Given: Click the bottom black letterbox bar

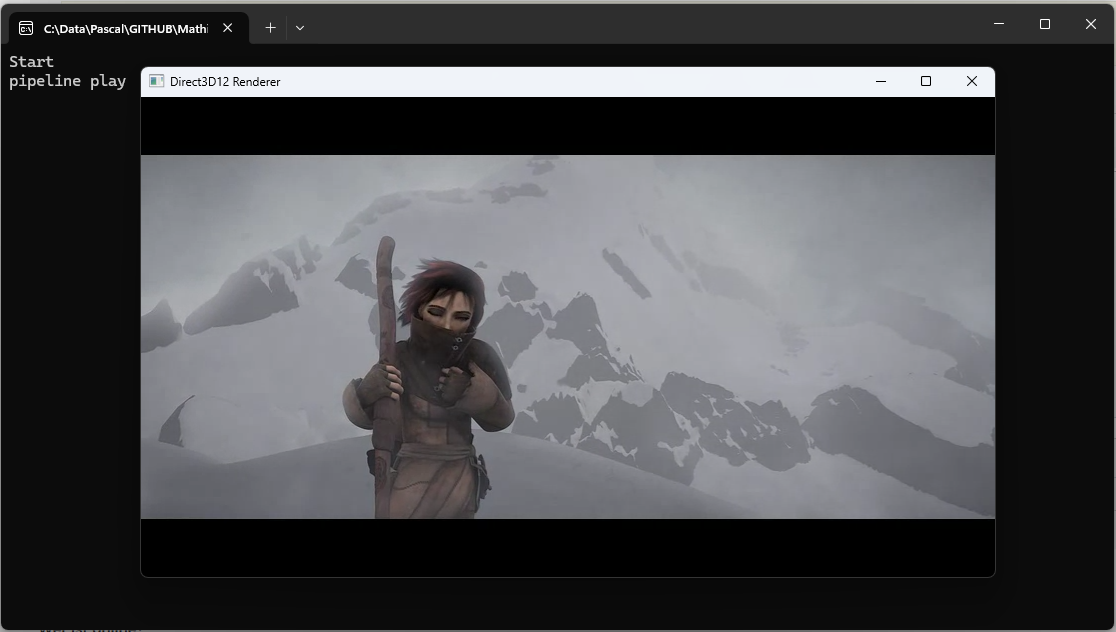Looking at the screenshot, I should click(567, 547).
